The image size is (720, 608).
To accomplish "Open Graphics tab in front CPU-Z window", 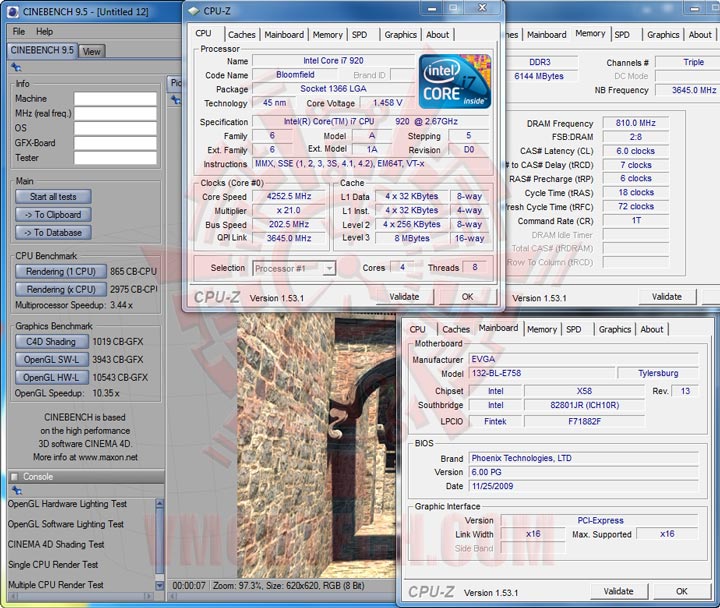I will tap(400, 35).
